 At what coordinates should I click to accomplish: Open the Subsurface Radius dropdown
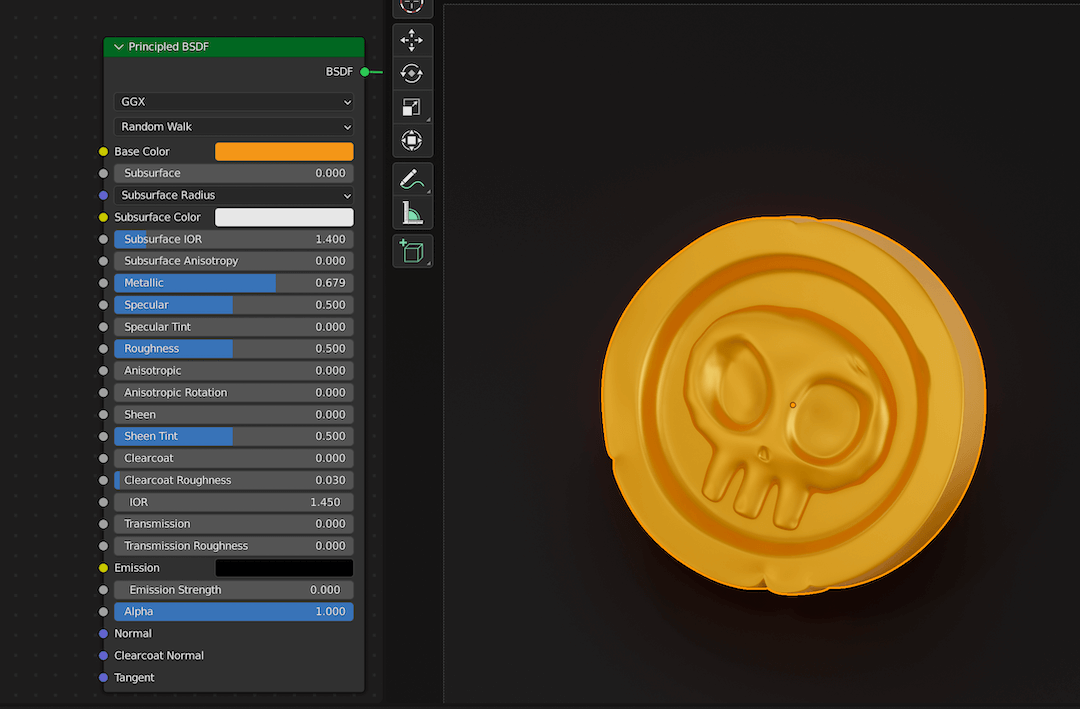coord(235,195)
